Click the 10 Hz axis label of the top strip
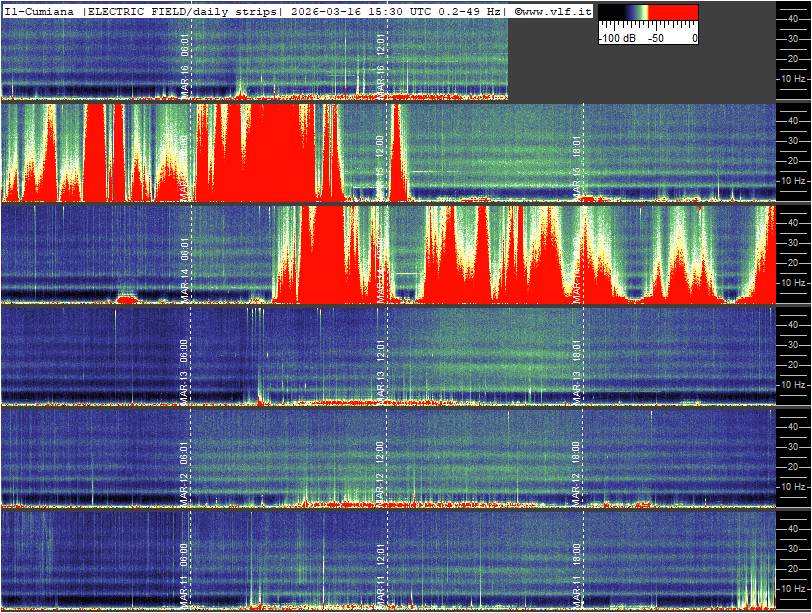This screenshot has width=812, height=613. 794,78
